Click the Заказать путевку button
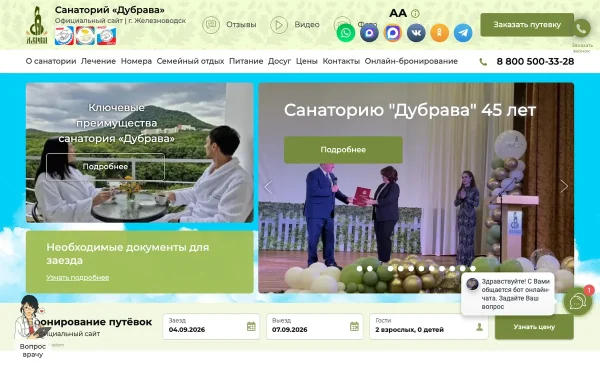Image resolution: width=600 pixels, height=375 pixels. [x=527, y=25]
